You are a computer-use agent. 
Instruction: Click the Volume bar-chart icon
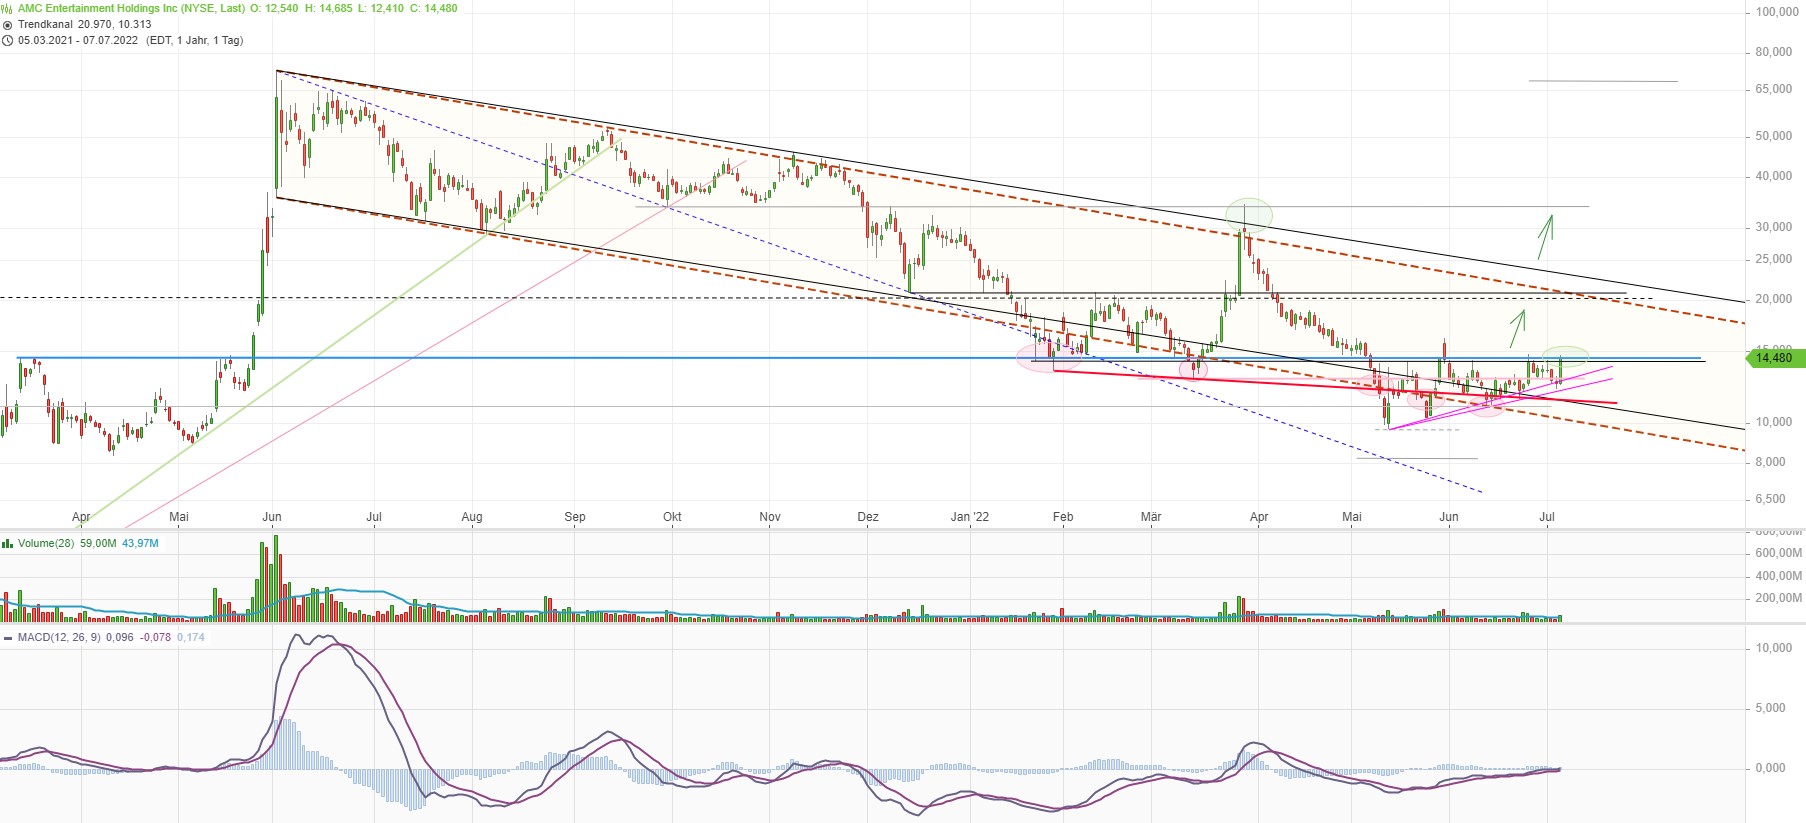click(7, 543)
